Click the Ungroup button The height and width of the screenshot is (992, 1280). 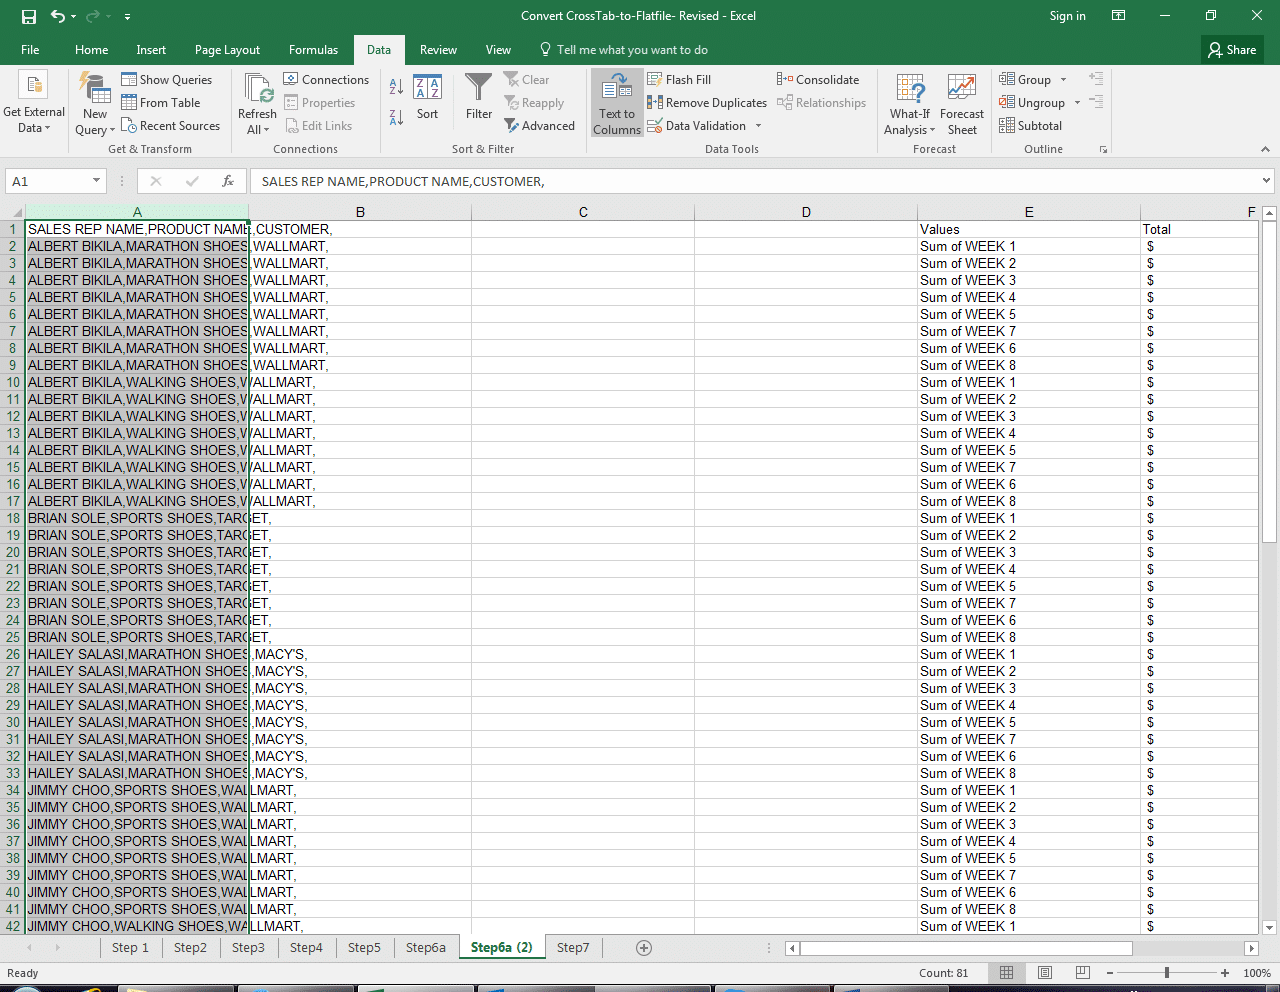point(1032,103)
